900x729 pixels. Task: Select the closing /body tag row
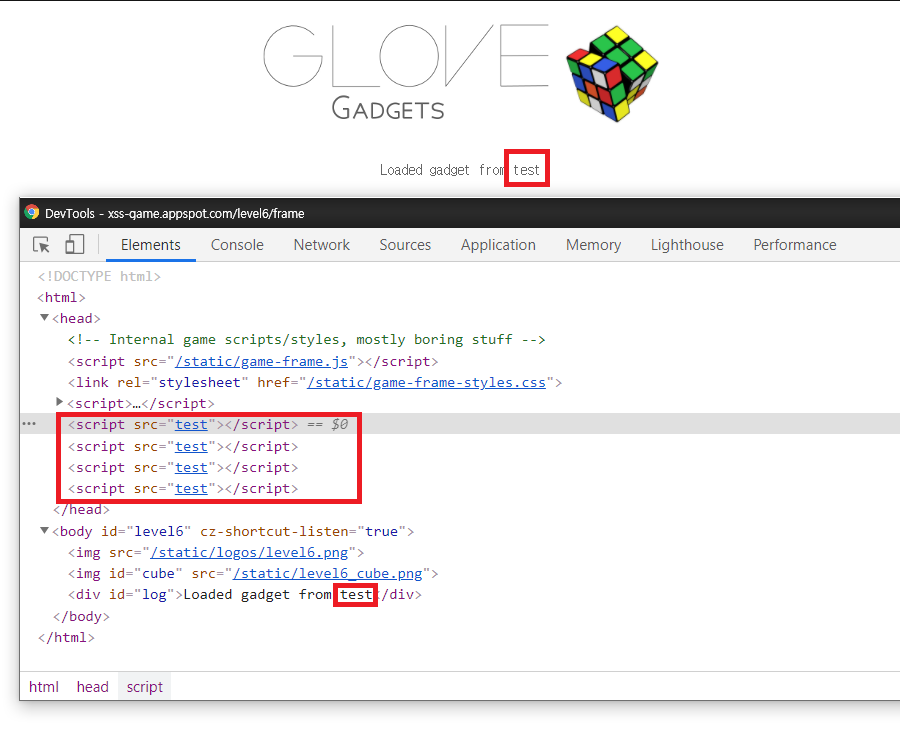[81, 616]
